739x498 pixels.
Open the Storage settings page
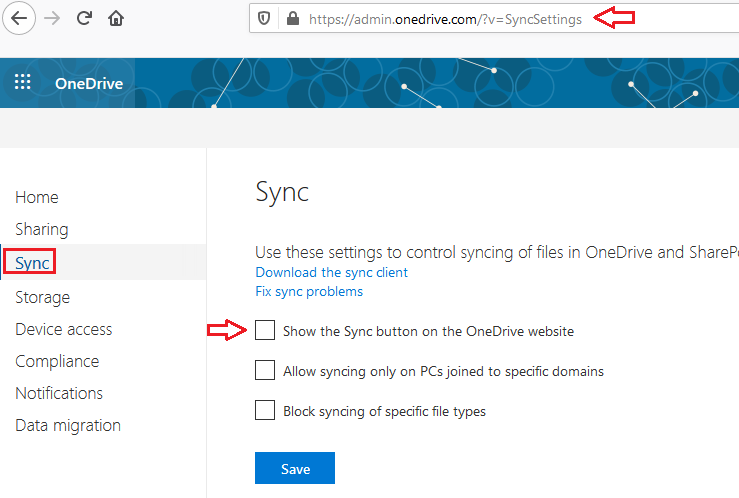(42, 298)
